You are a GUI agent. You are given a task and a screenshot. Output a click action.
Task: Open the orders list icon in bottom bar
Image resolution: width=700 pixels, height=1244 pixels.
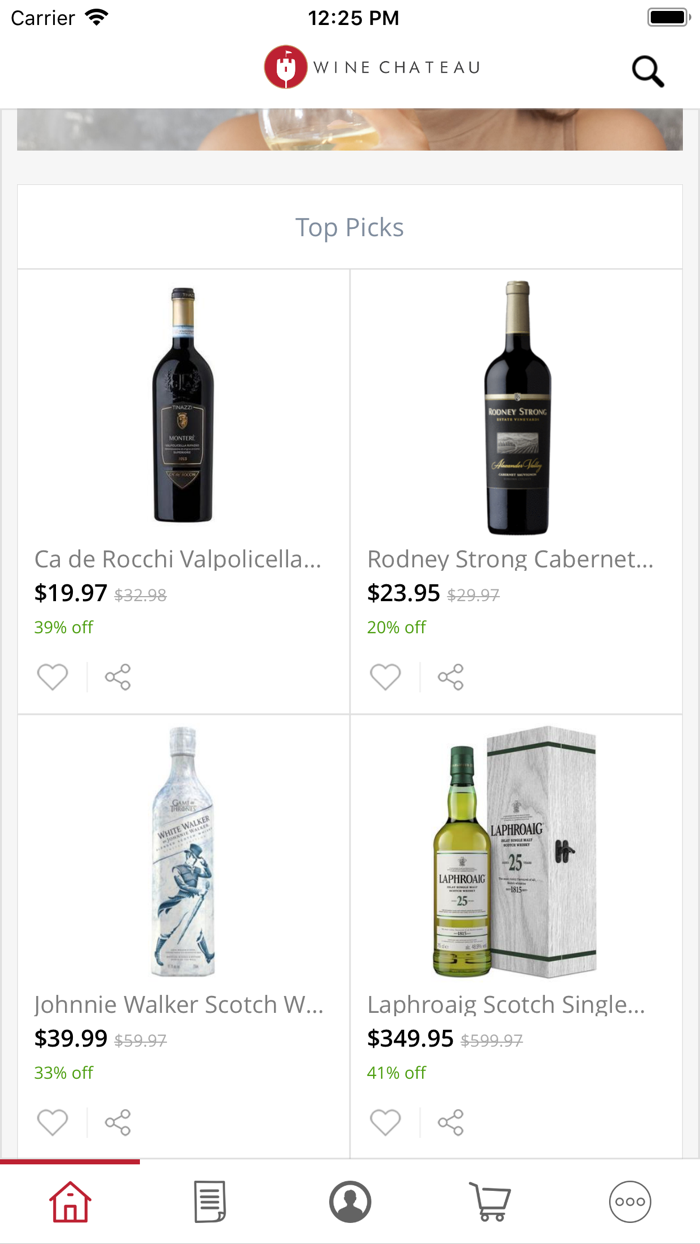click(x=209, y=1203)
